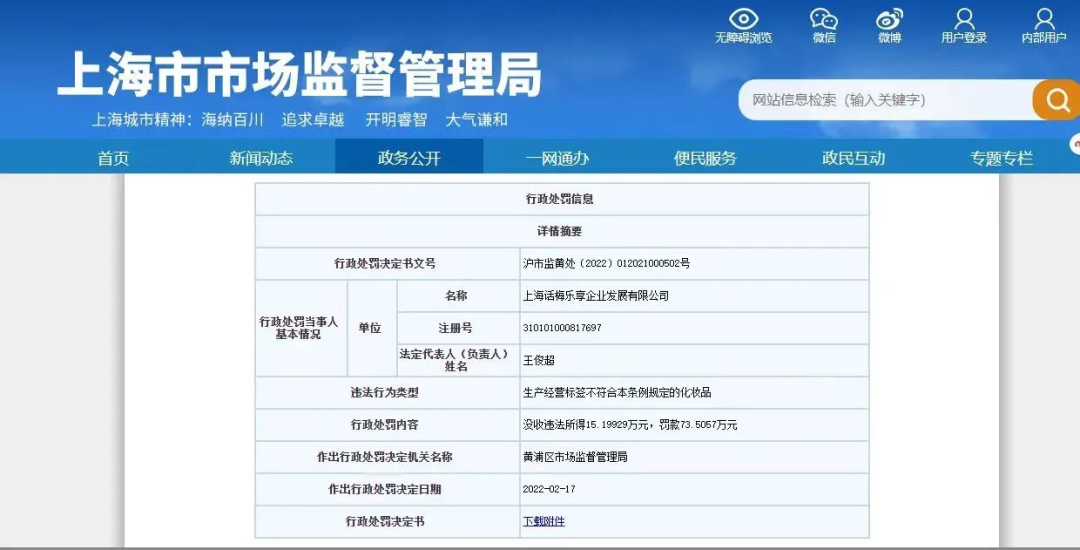Click the 用户登录 user login icon
Screen dimensions: 1080x550
coord(963,20)
